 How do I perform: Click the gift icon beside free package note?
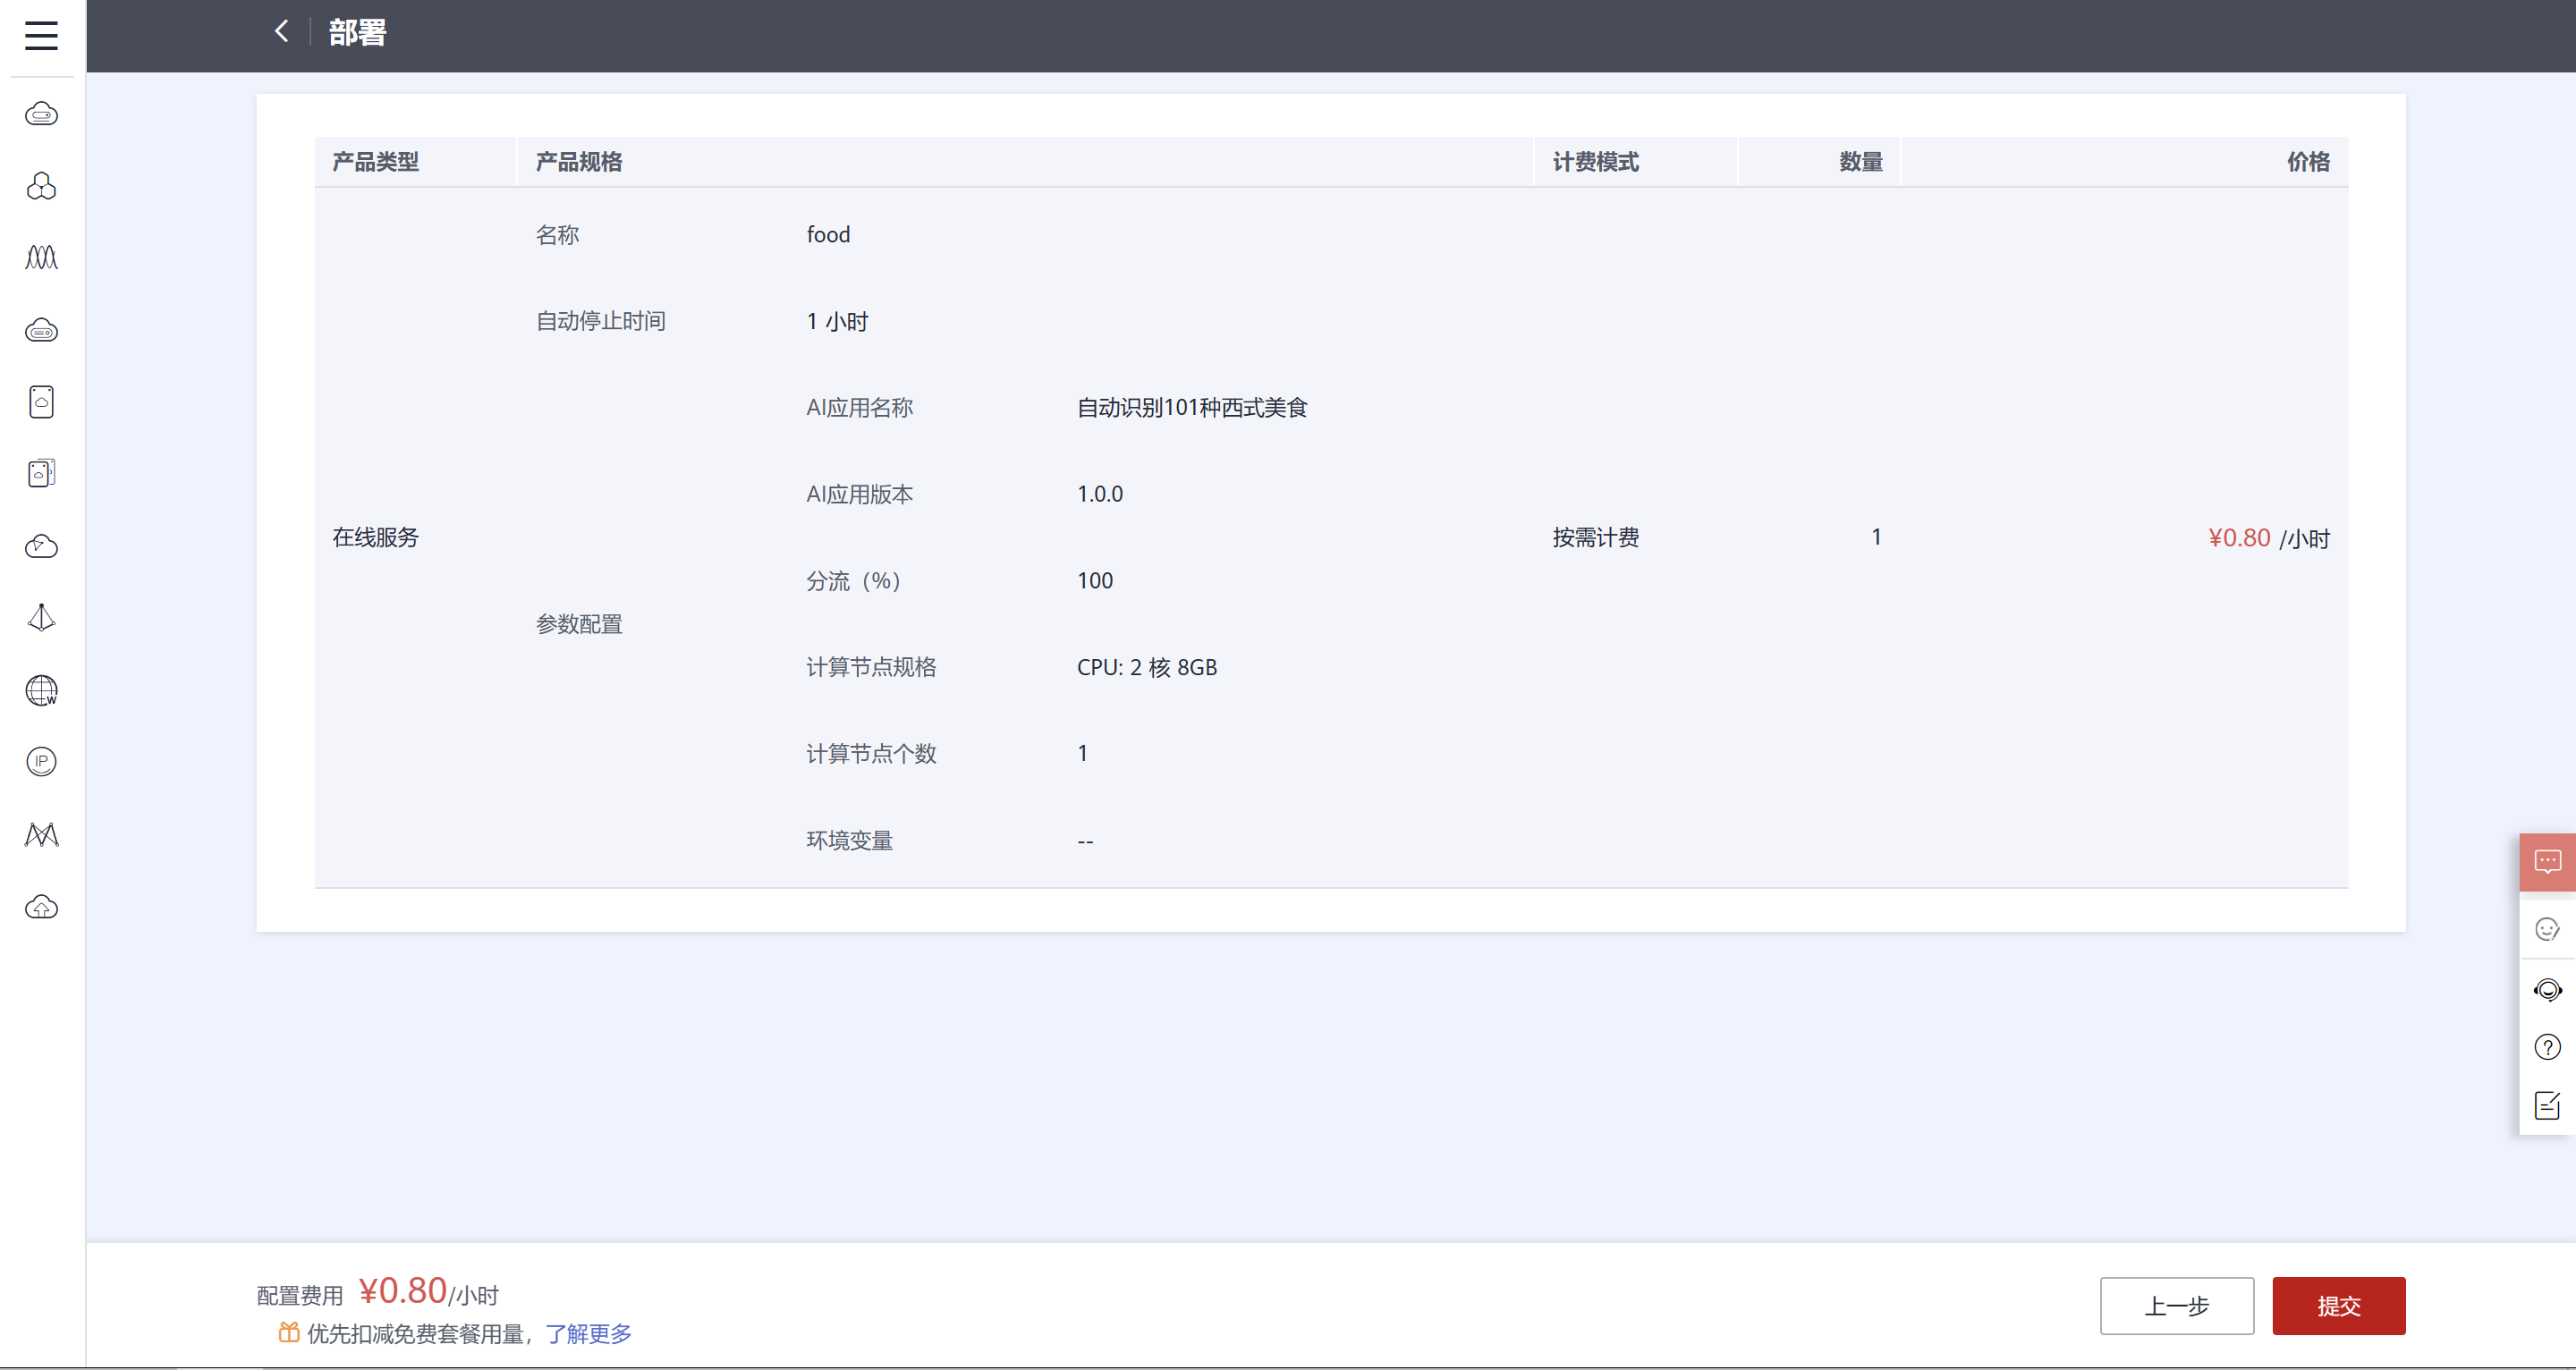289,1332
